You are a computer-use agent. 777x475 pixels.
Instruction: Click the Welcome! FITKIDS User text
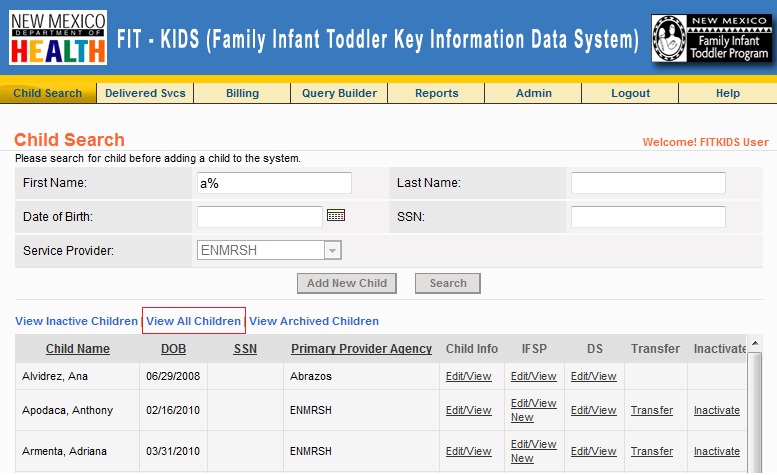[705, 142]
